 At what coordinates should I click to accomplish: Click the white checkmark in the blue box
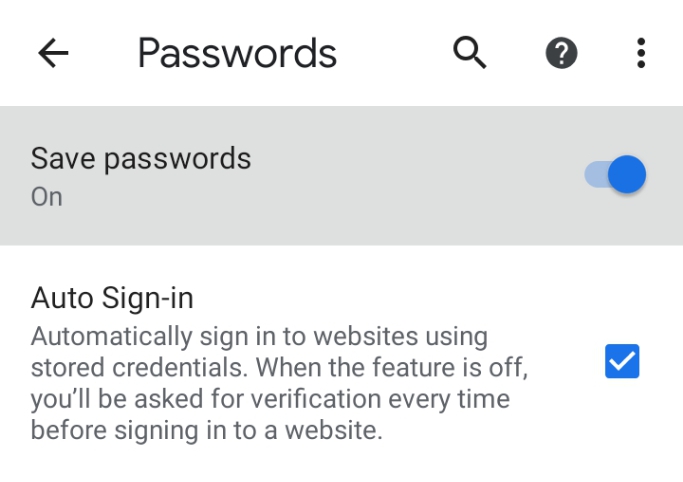(622, 361)
